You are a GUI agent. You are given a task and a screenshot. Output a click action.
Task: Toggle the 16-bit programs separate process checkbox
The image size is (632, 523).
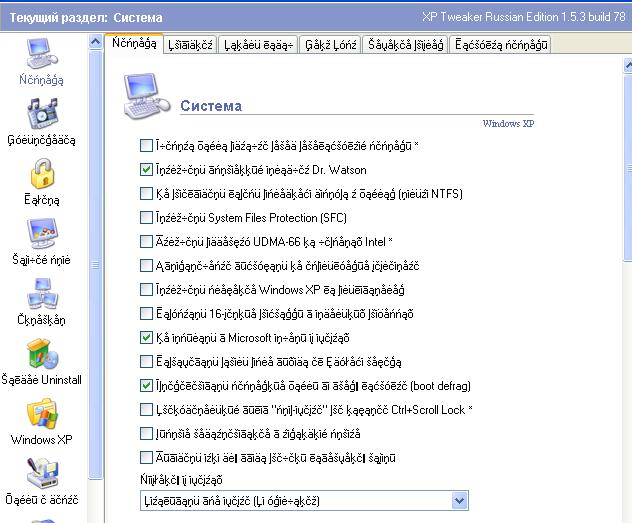(146, 313)
